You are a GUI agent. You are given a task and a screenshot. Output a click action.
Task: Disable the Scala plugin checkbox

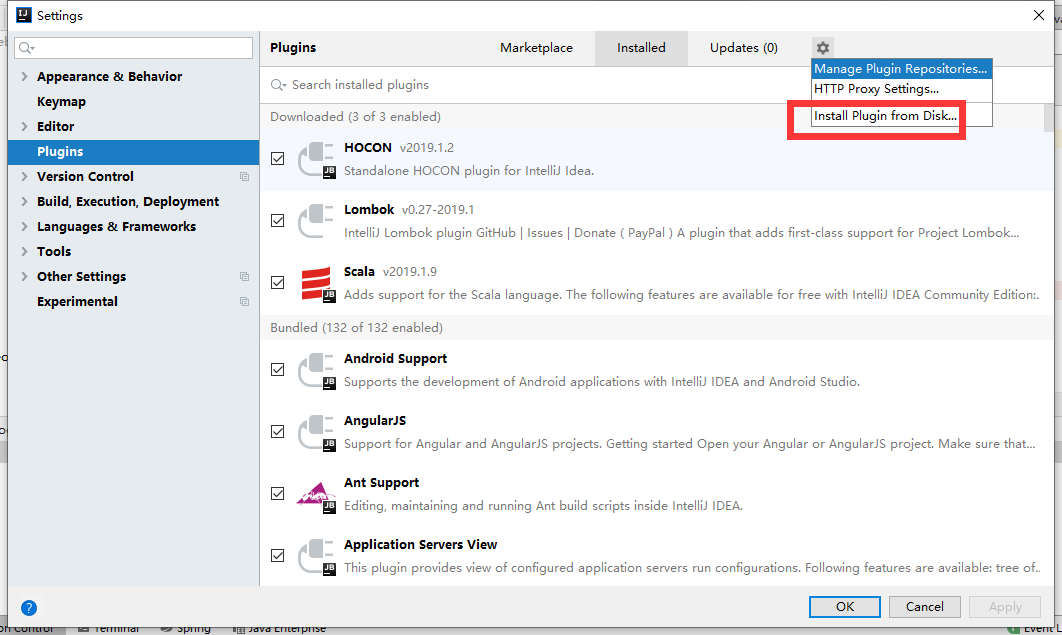(x=278, y=282)
